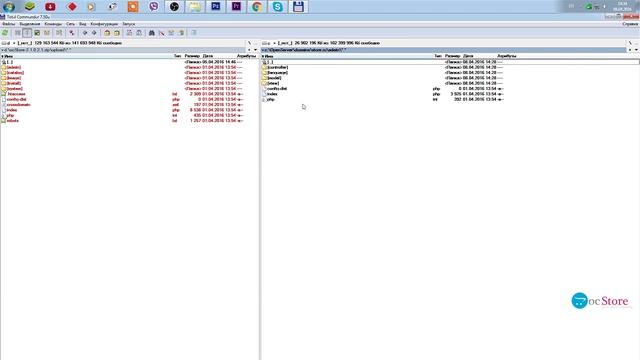Open Viber from the taskbar
The width and height of the screenshot is (640, 360).
point(153,7)
